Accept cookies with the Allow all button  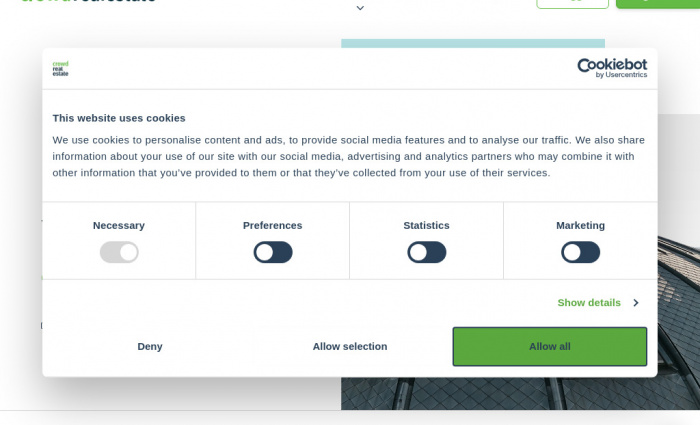(550, 346)
